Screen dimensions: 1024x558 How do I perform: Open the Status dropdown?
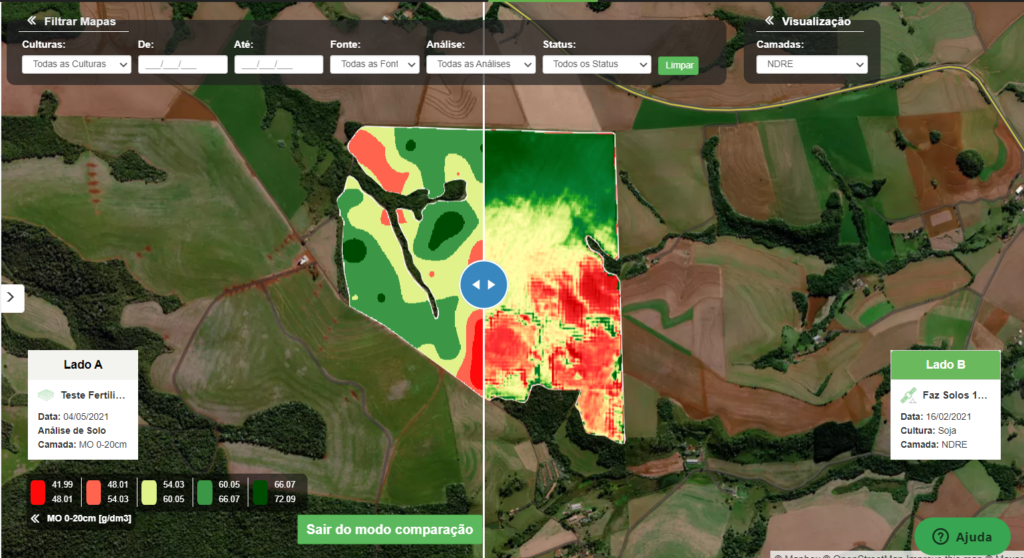click(596, 64)
